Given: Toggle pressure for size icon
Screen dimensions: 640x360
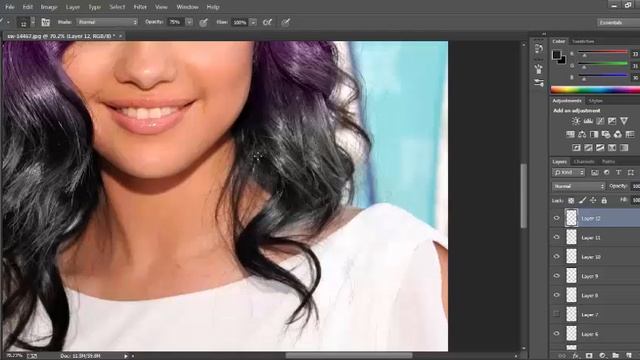Looking at the screenshot, I should coord(286,22).
